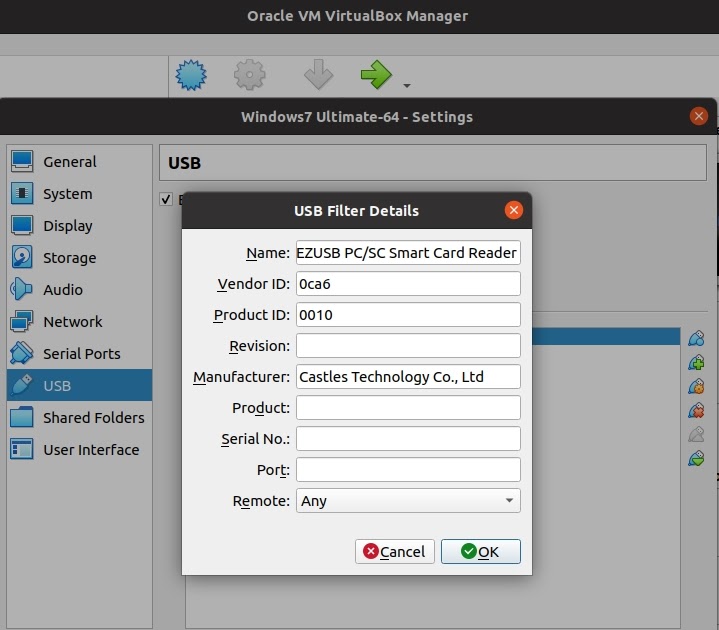Click the Settings gear toolbar icon
Viewport: 719px width, 630px height.
tap(249, 75)
